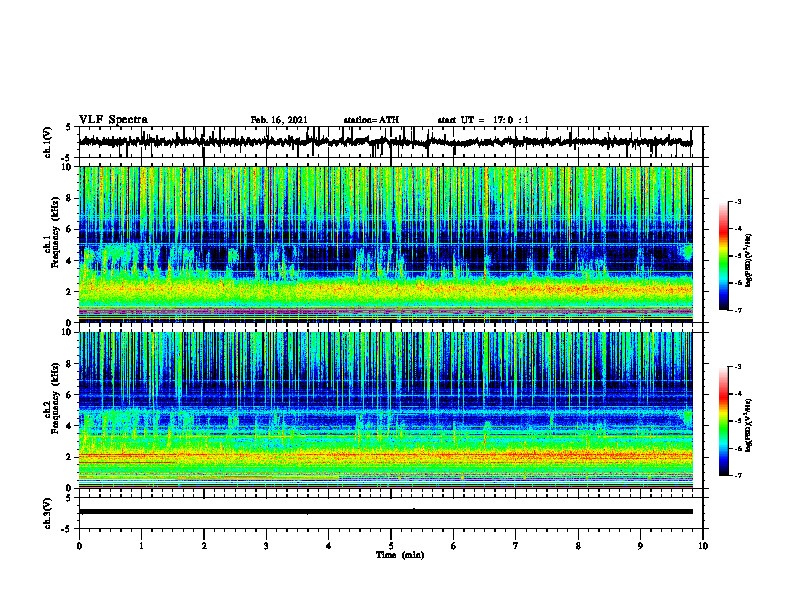
Task: Click the 'station=ATH' label
Action: [x=371, y=120]
